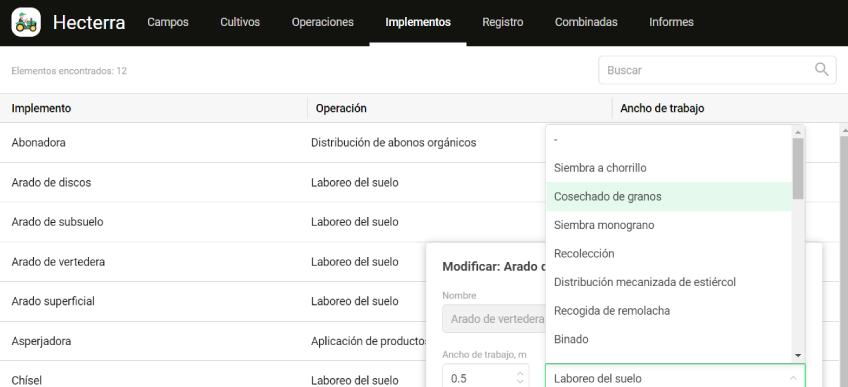Click Distribución de abonos orgánicos cell
This screenshot has width=848, height=387.
point(394,143)
